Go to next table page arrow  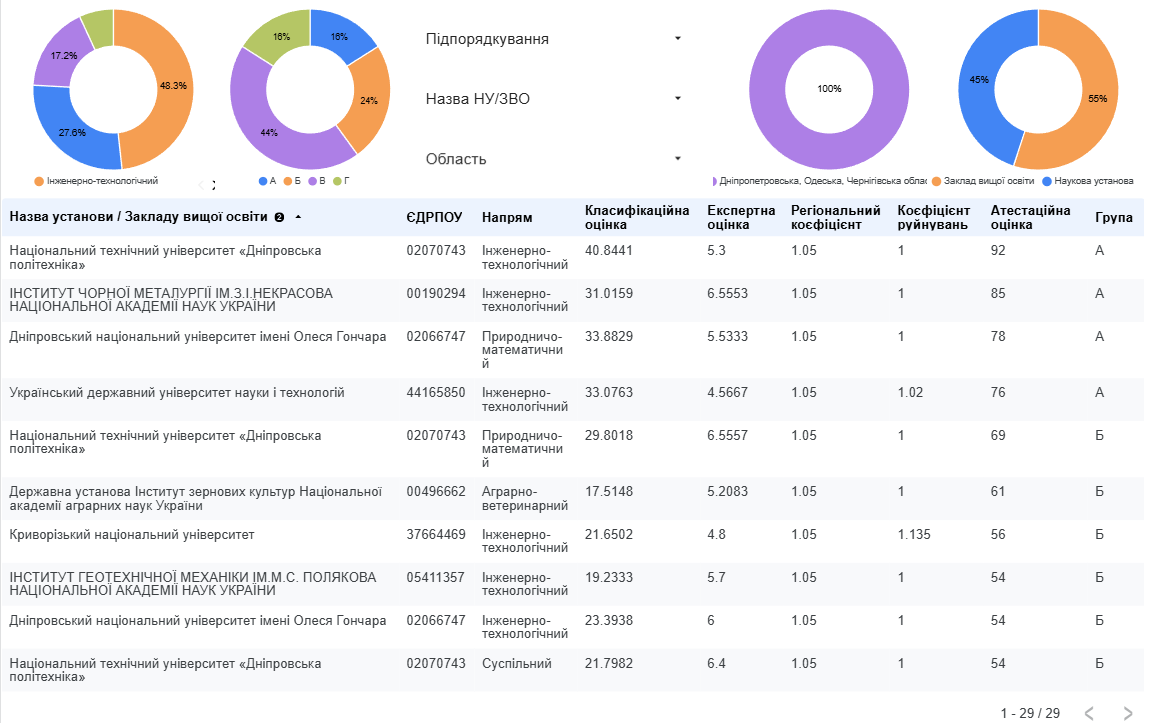pyautogui.click(x=1128, y=713)
